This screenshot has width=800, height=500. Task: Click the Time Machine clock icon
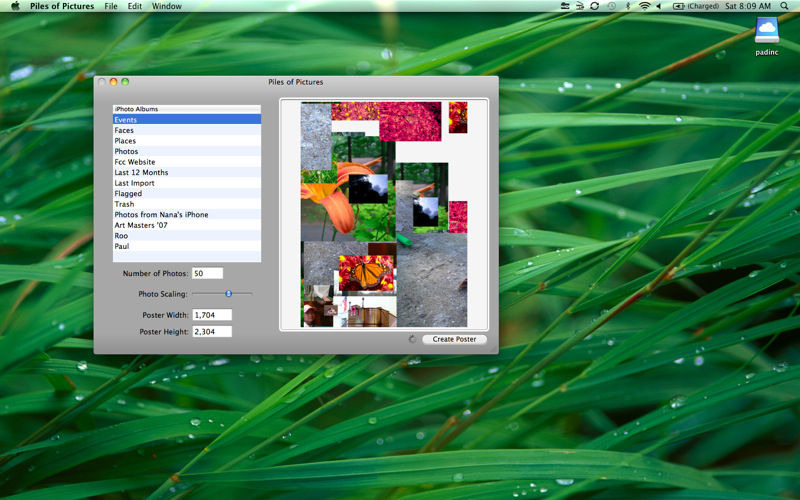611,6
